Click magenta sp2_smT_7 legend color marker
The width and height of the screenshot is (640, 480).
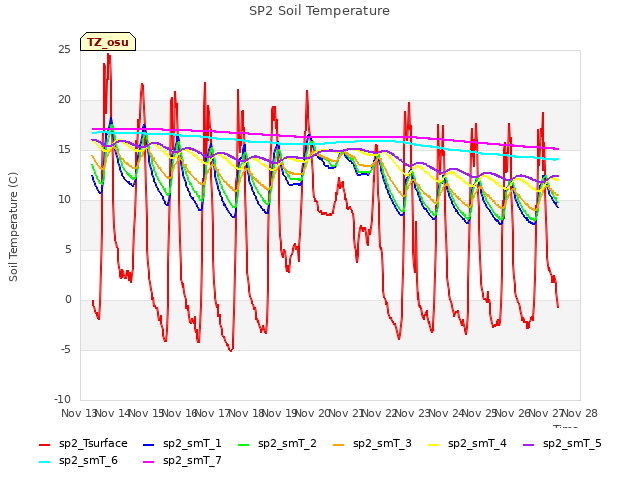click(149, 462)
